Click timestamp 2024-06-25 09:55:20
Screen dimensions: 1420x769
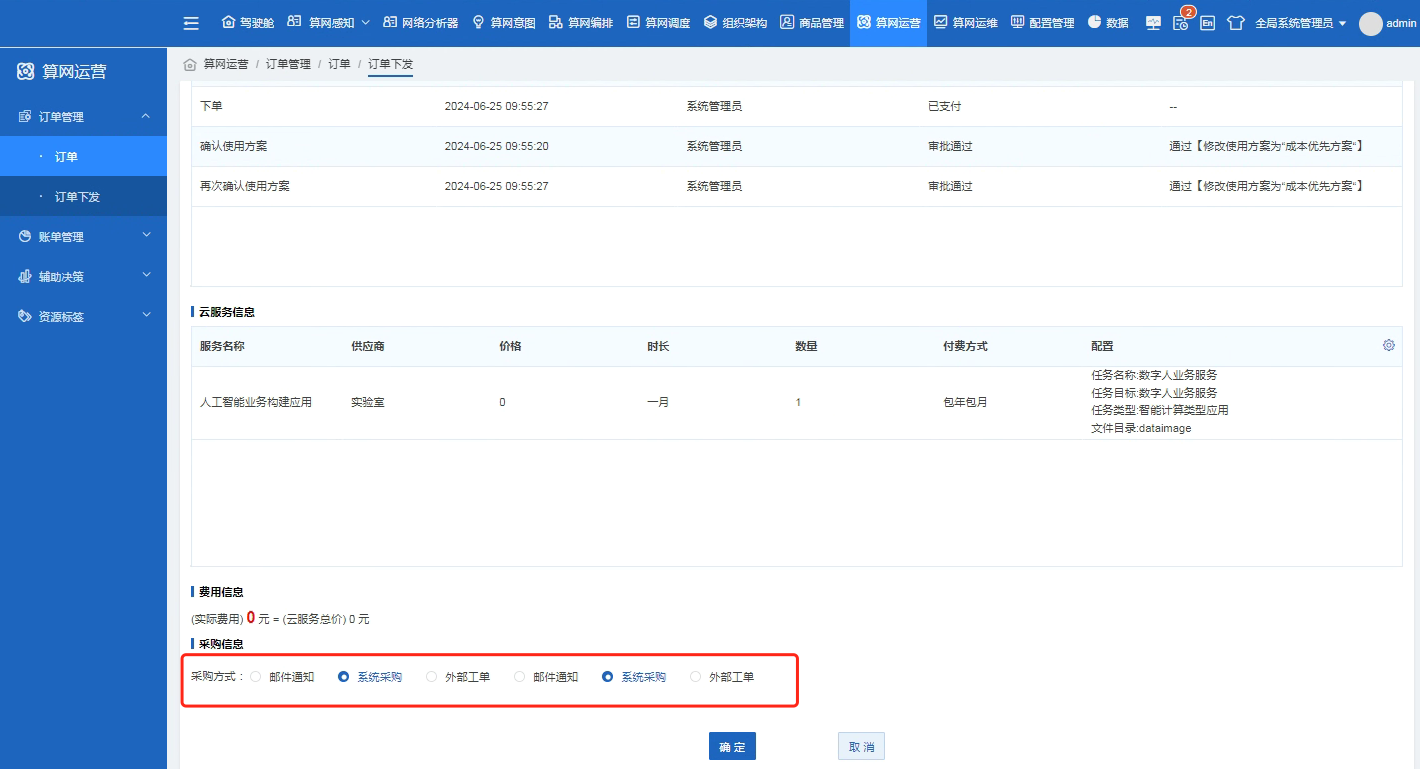(x=497, y=146)
